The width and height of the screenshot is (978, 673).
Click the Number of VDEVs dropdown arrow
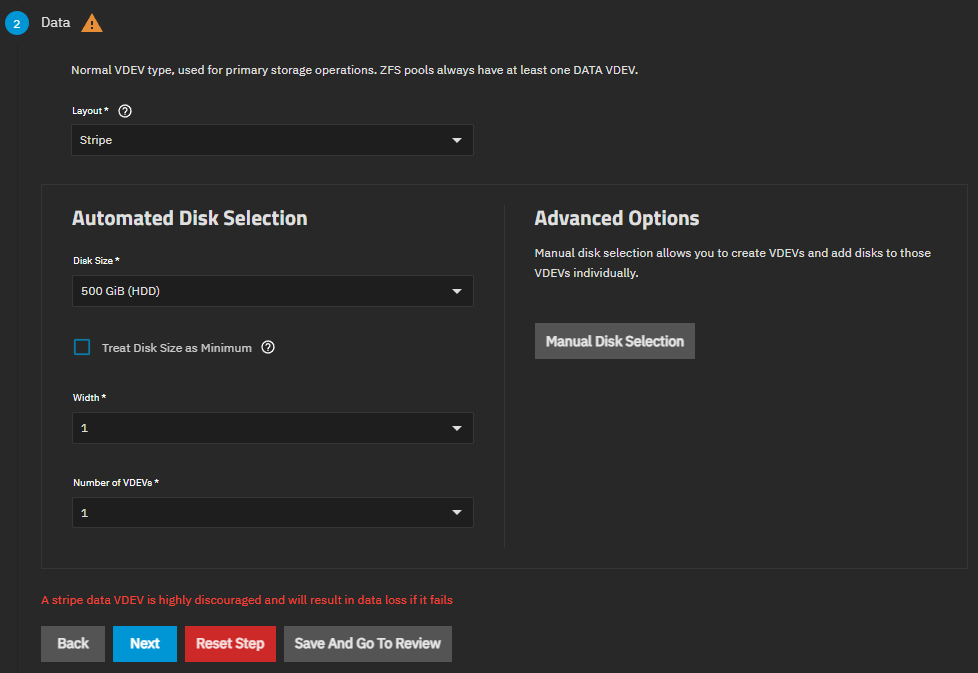[457, 513]
